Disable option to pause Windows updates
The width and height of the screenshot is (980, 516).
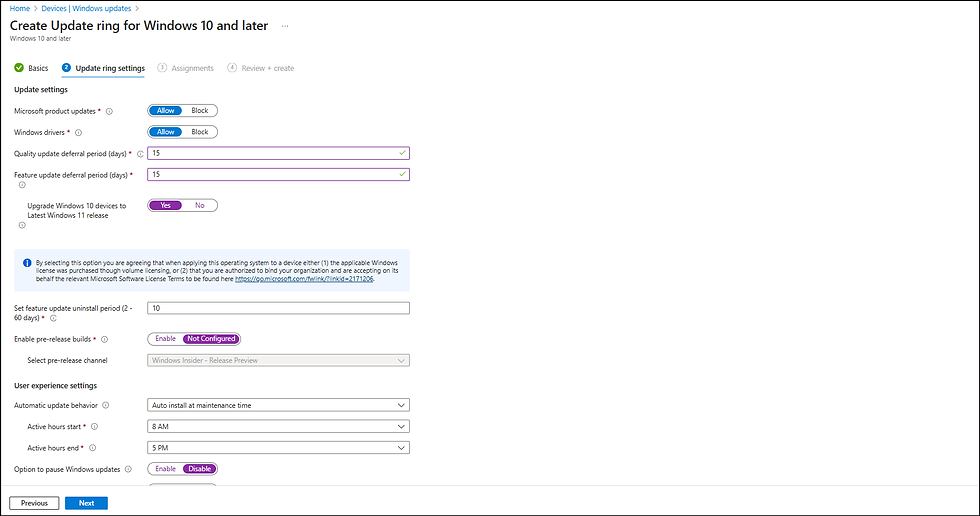(200, 469)
